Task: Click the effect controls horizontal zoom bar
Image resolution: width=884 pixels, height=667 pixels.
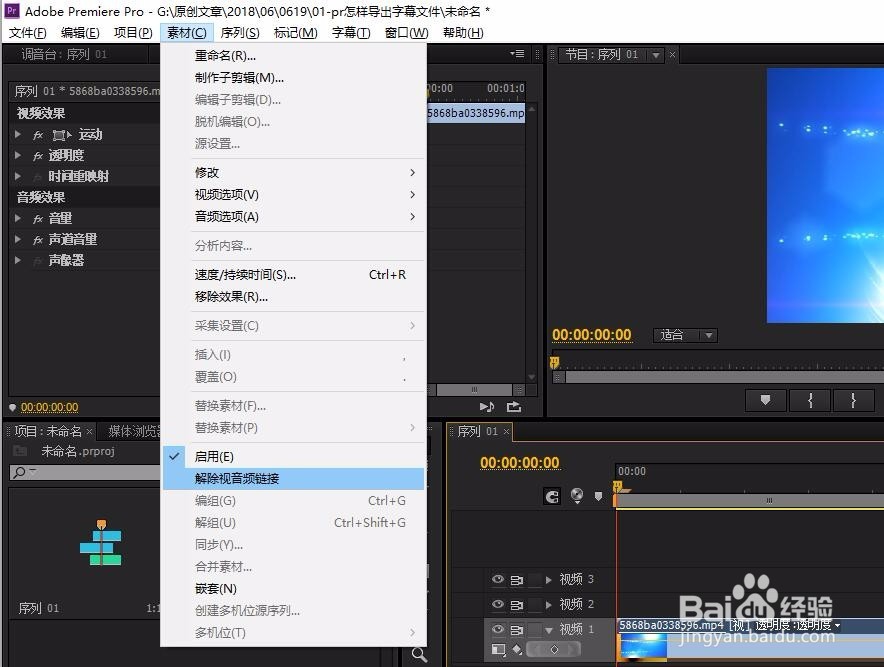Action: [475, 390]
